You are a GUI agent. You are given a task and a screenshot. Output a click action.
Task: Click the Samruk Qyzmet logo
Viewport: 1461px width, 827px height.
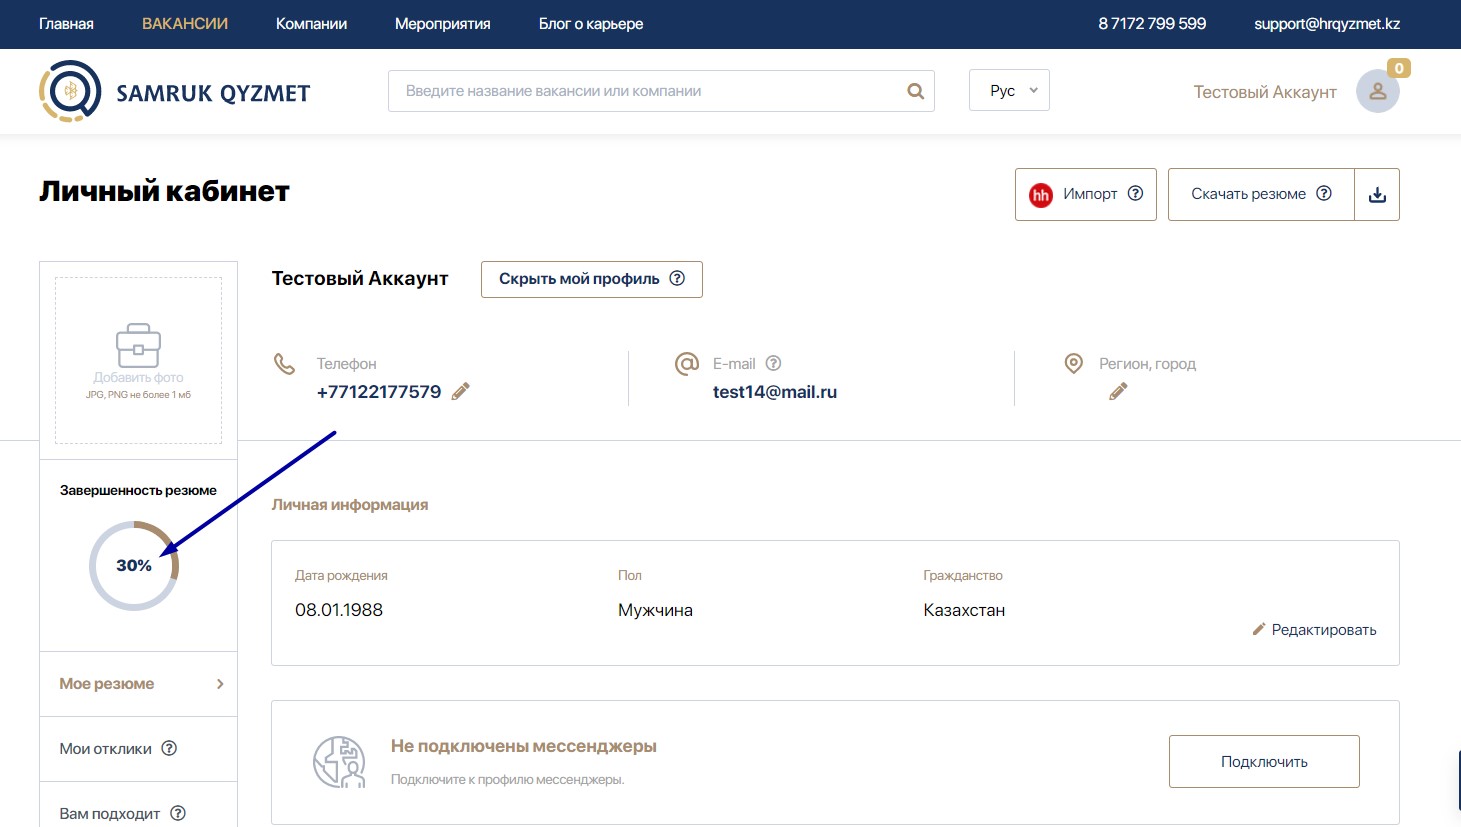[174, 91]
